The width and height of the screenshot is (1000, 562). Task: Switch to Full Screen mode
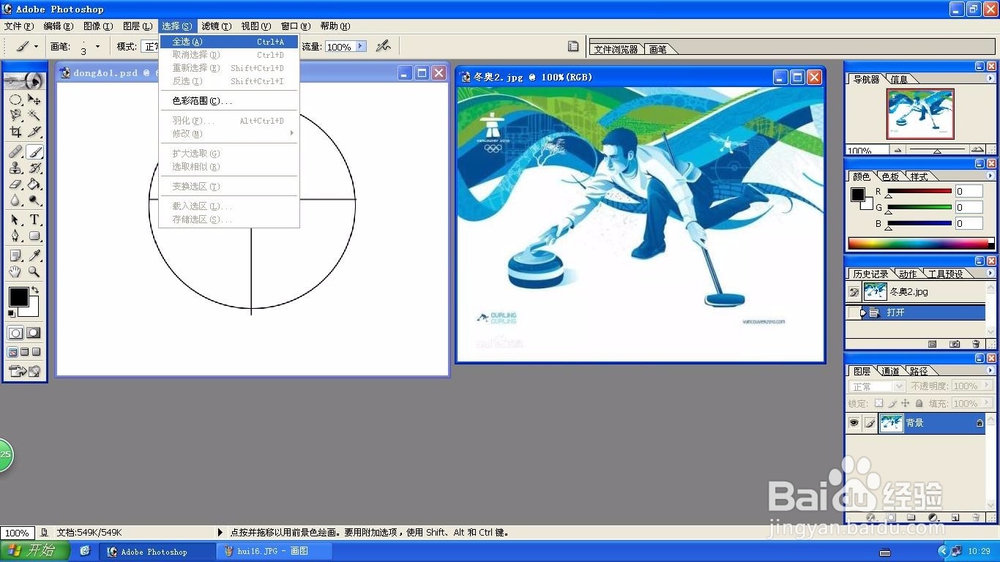pyautogui.click(x=36, y=352)
